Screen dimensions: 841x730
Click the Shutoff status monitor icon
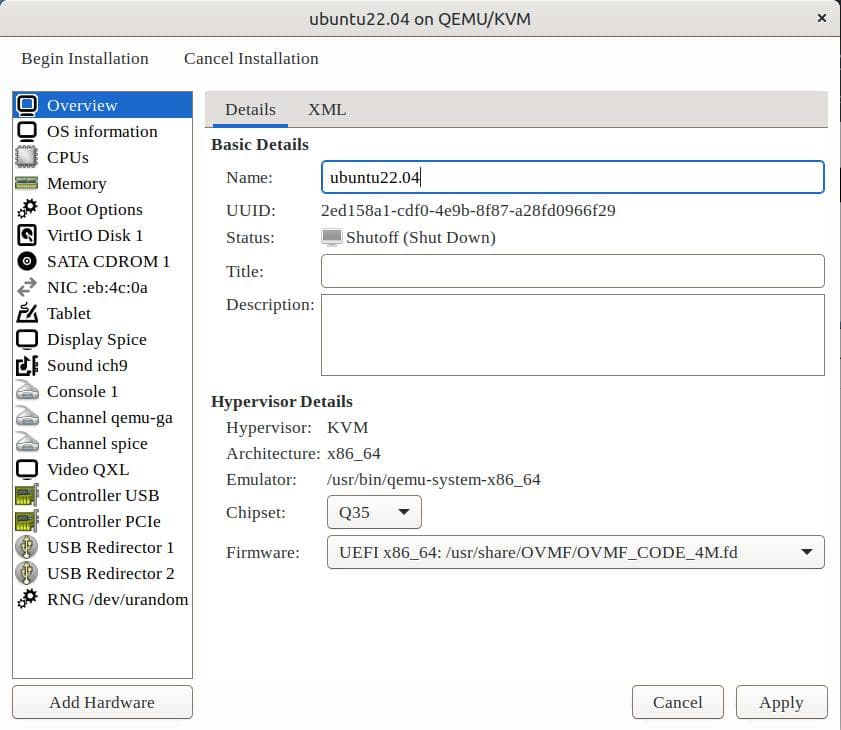(x=331, y=237)
